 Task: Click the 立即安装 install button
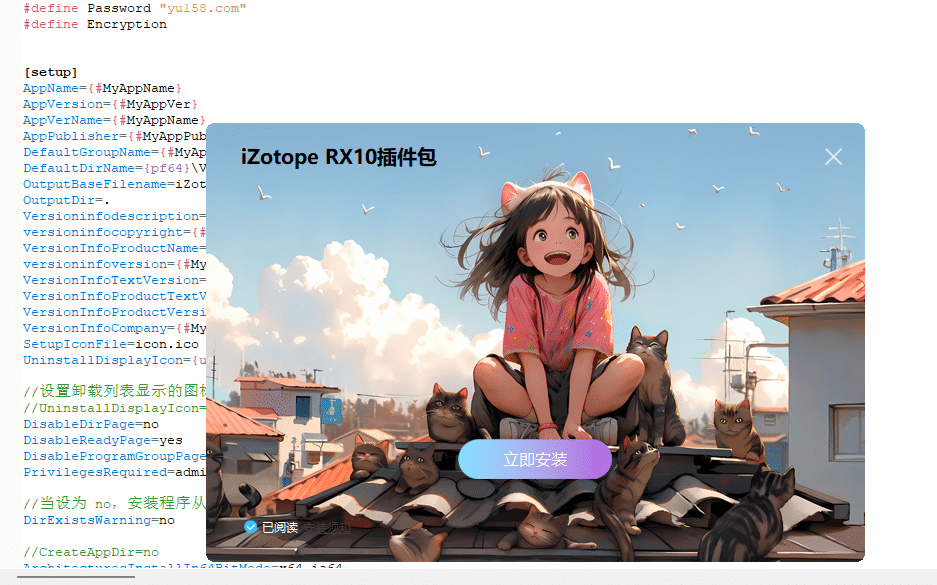point(534,459)
